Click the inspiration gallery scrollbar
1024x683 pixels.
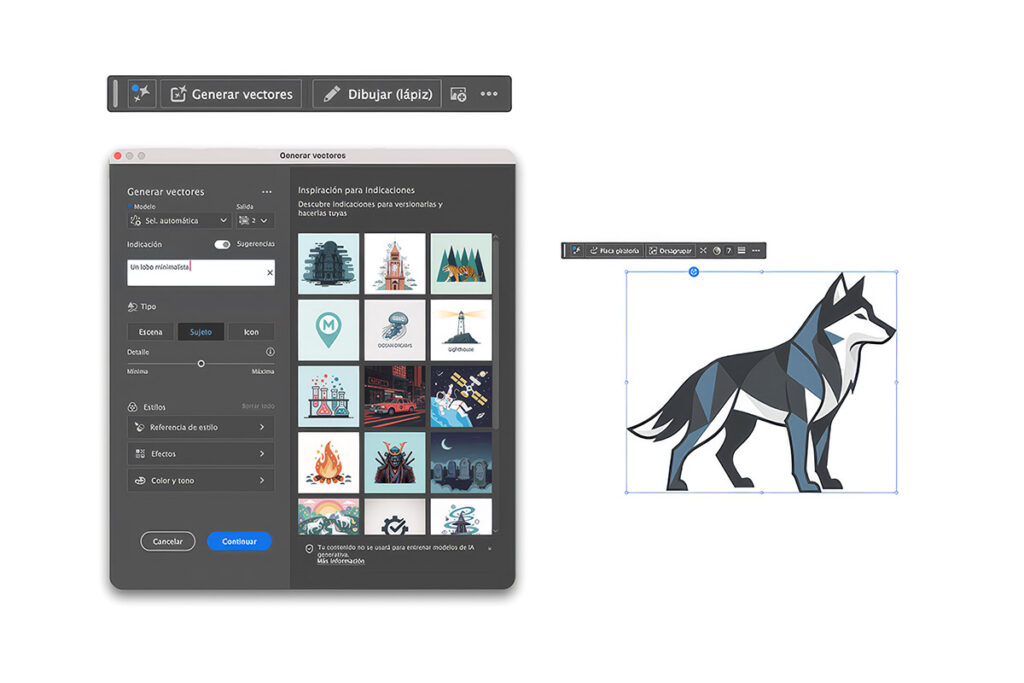point(496,334)
